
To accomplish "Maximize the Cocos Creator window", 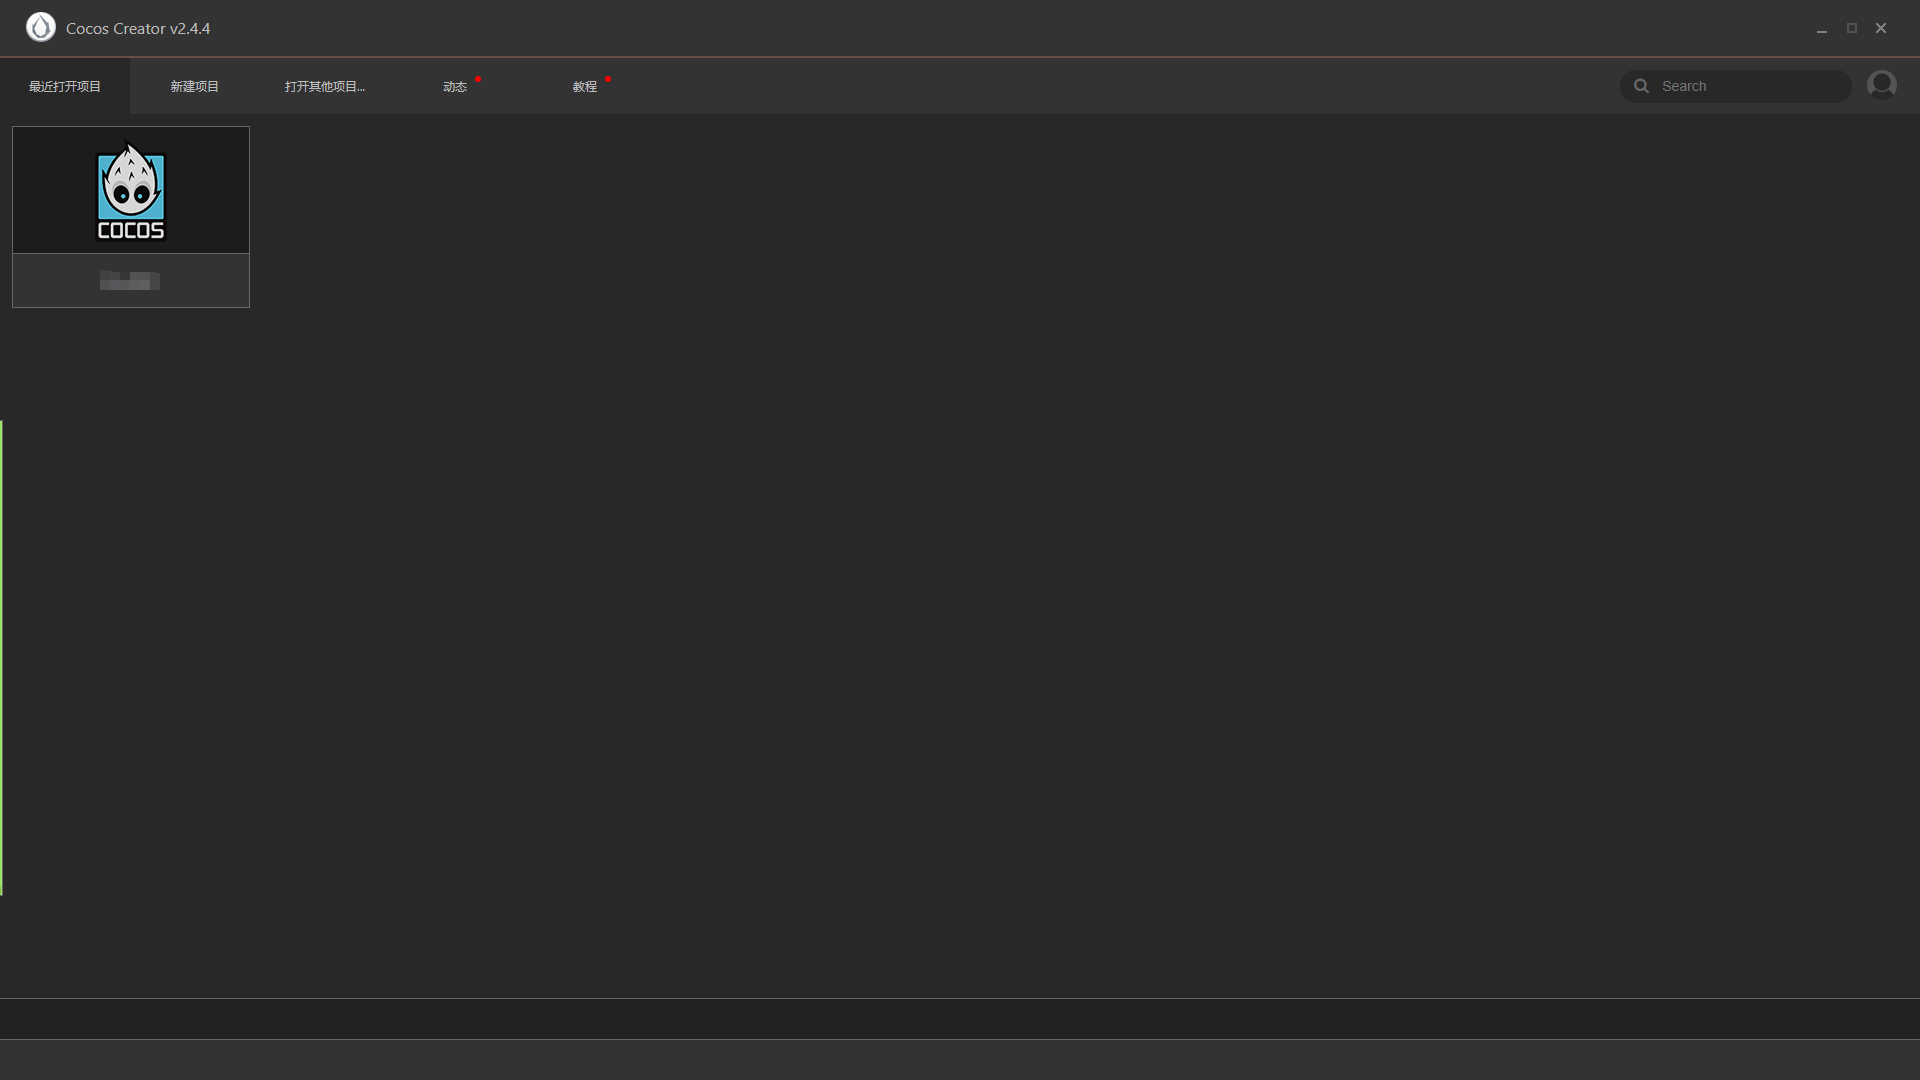I will [x=1851, y=28].
